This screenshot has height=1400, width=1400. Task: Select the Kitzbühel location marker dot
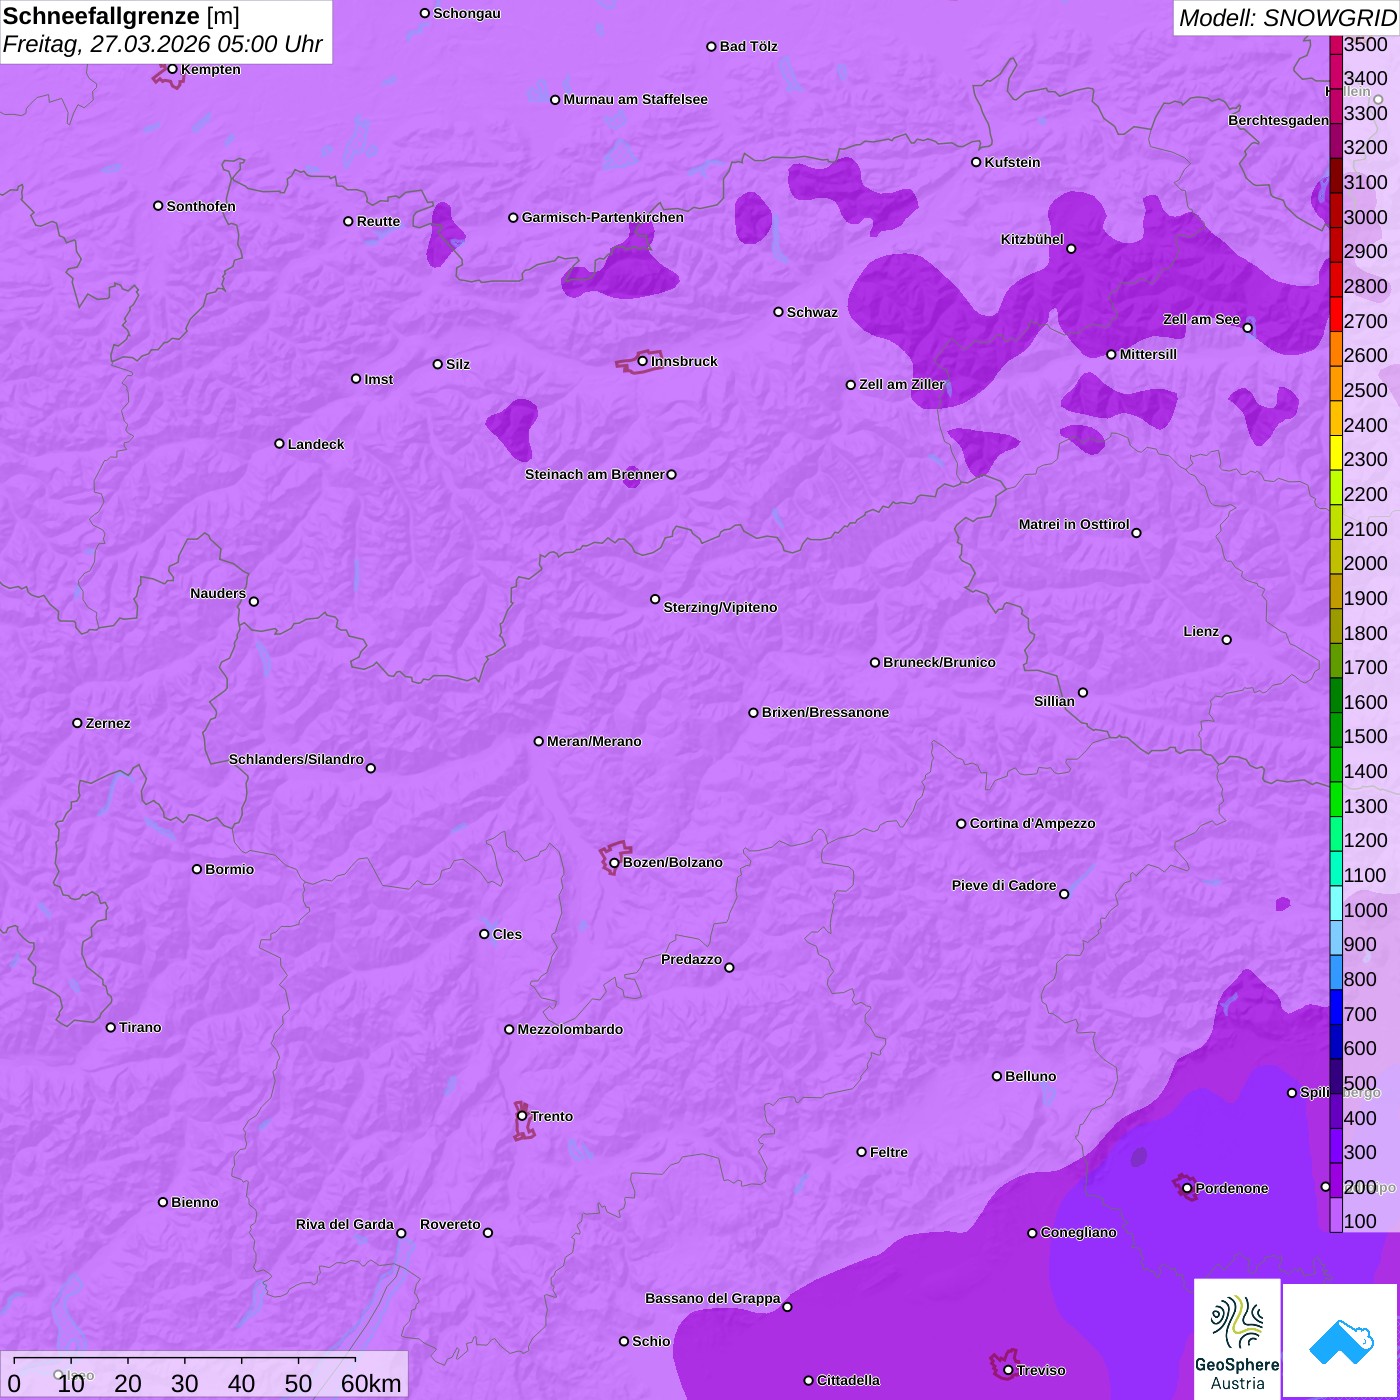[1071, 249]
